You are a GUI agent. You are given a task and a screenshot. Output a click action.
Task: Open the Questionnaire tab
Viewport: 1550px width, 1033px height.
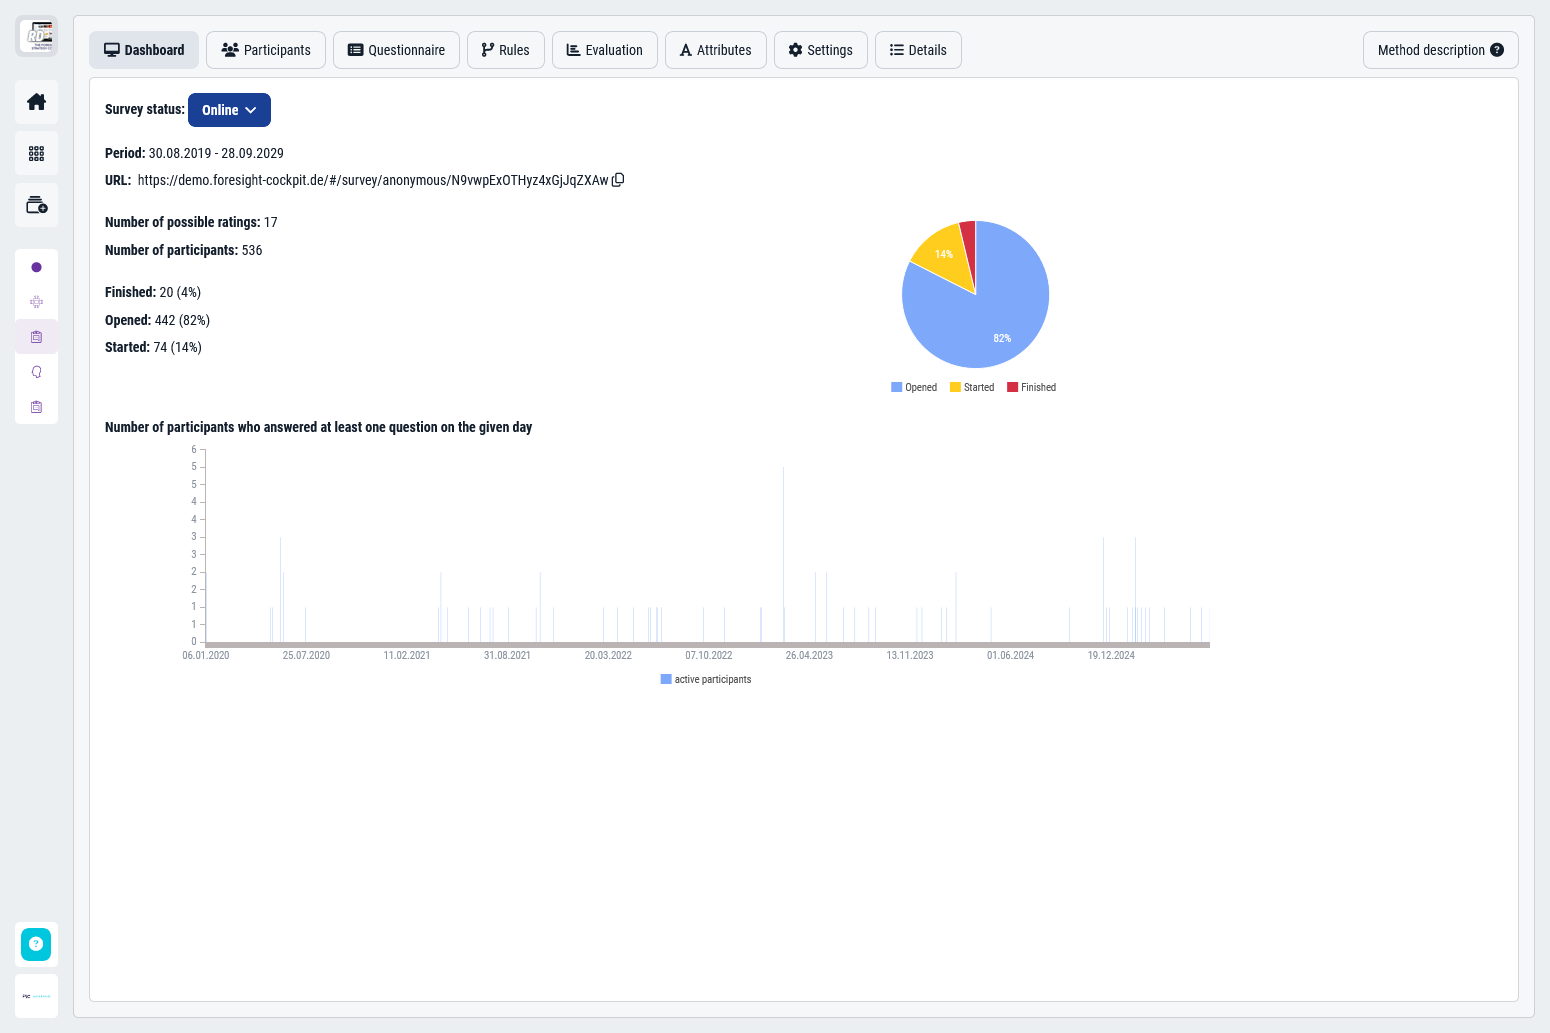[x=396, y=50]
